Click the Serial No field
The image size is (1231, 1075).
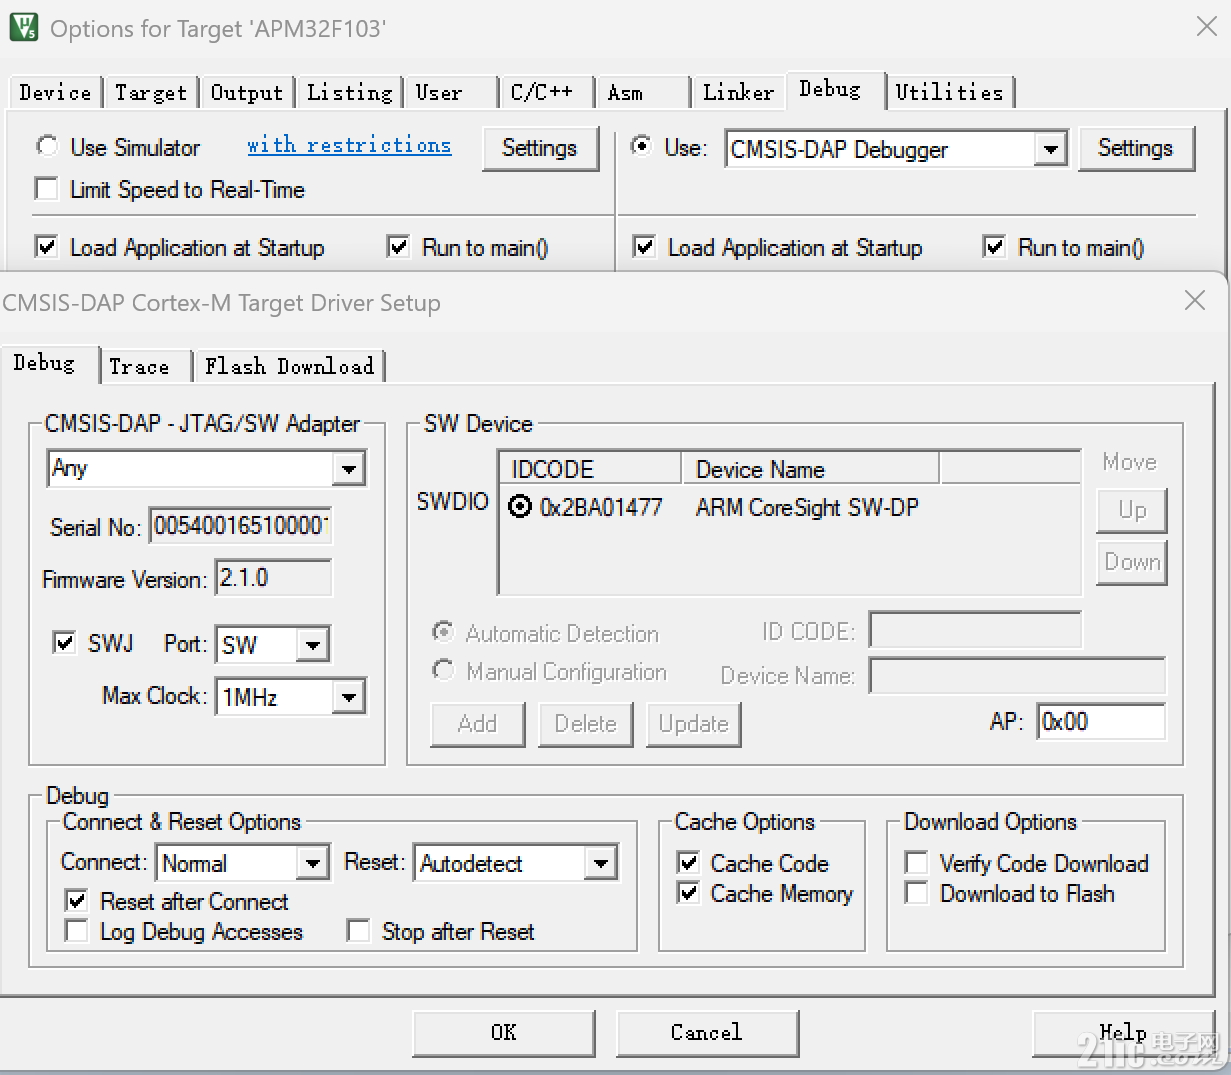pyautogui.click(x=240, y=526)
